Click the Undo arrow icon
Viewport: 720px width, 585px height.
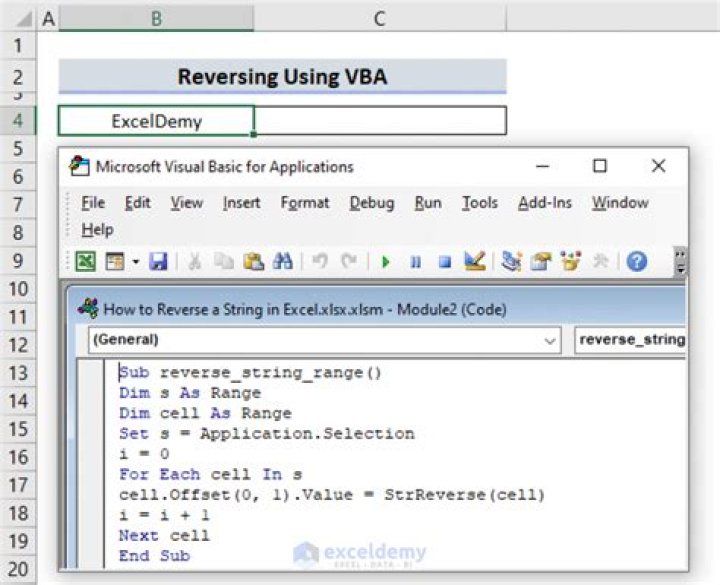[320, 262]
